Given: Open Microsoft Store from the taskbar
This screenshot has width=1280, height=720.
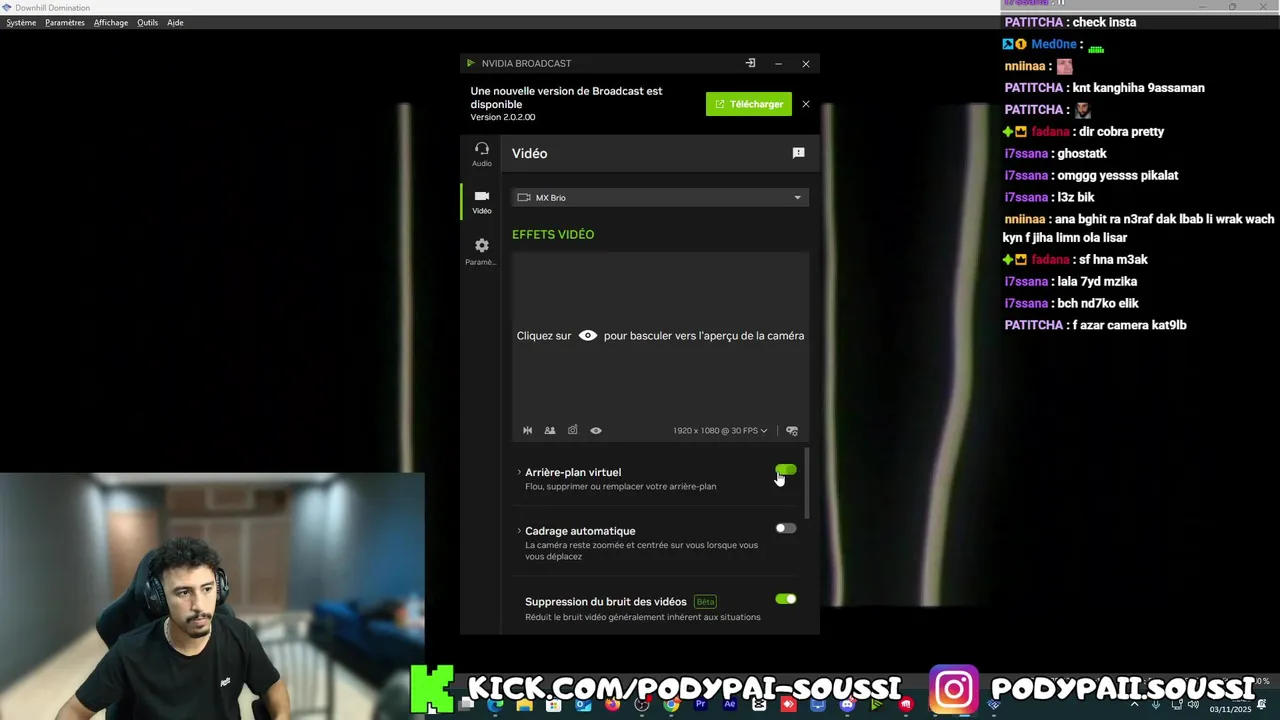Looking at the screenshot, I should coord(553,705).
